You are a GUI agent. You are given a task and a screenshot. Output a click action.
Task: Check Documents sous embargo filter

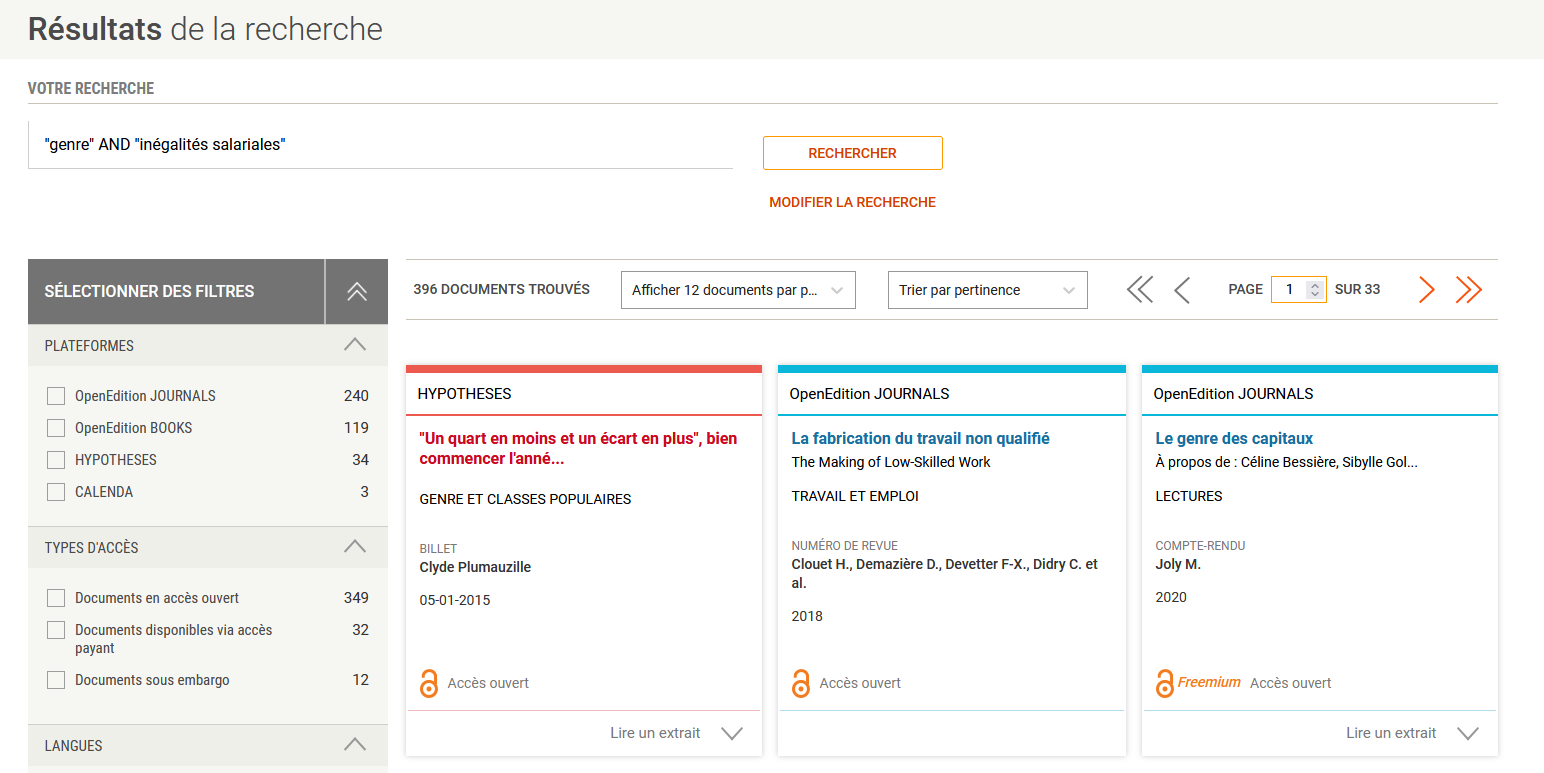tap(56, 680)
